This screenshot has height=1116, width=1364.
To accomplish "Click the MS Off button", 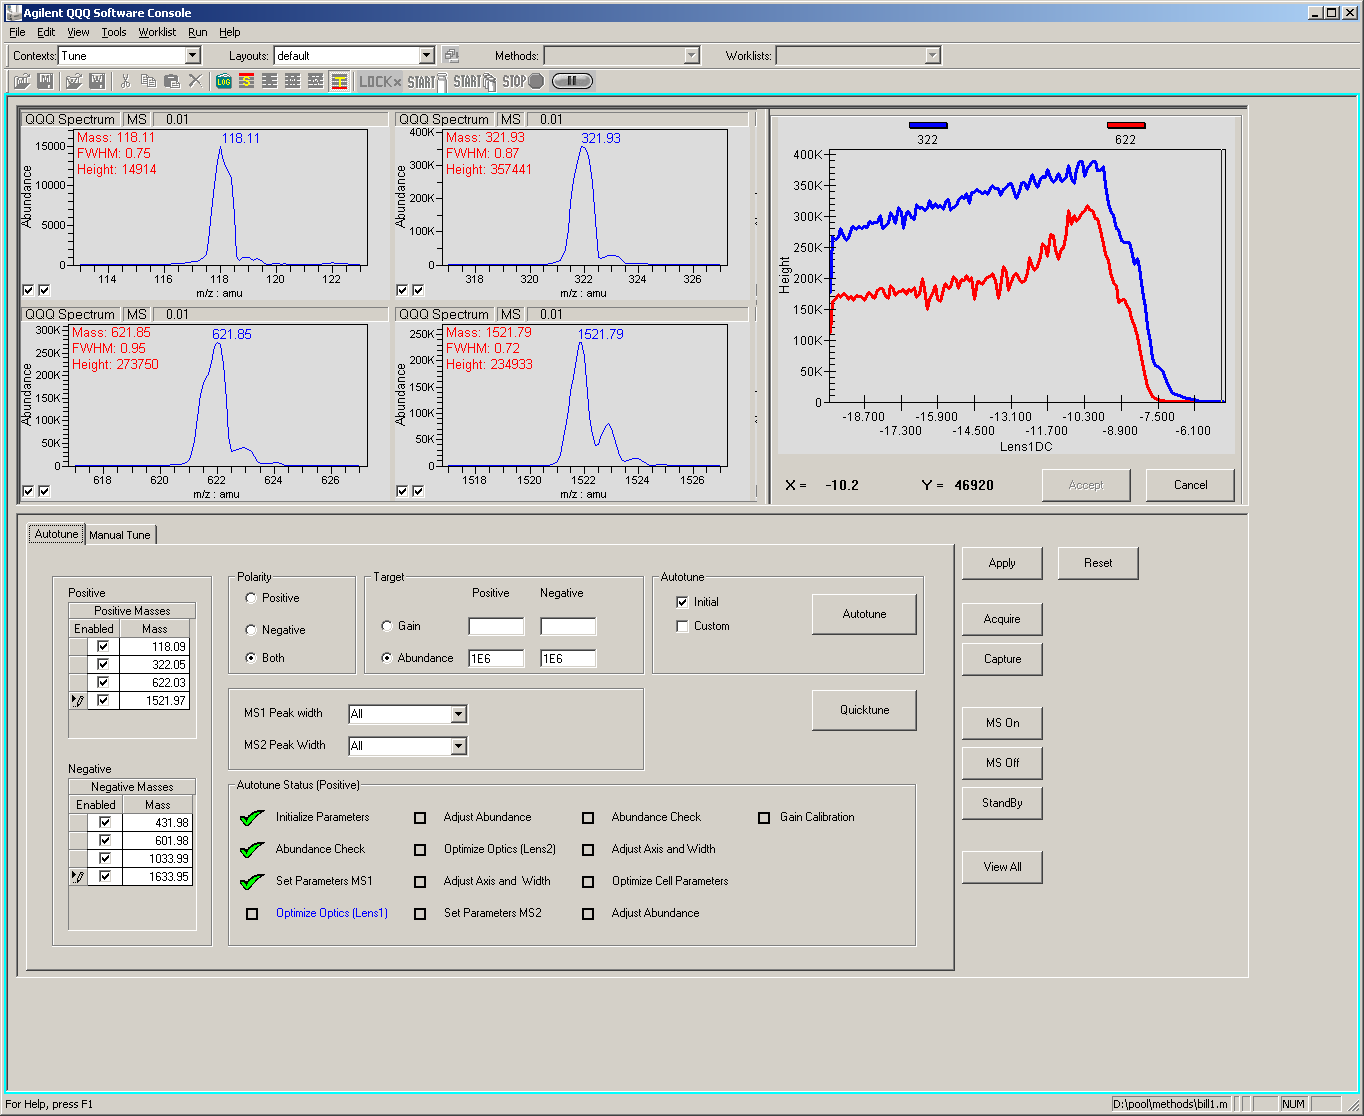I will [x=1002, y=763].
